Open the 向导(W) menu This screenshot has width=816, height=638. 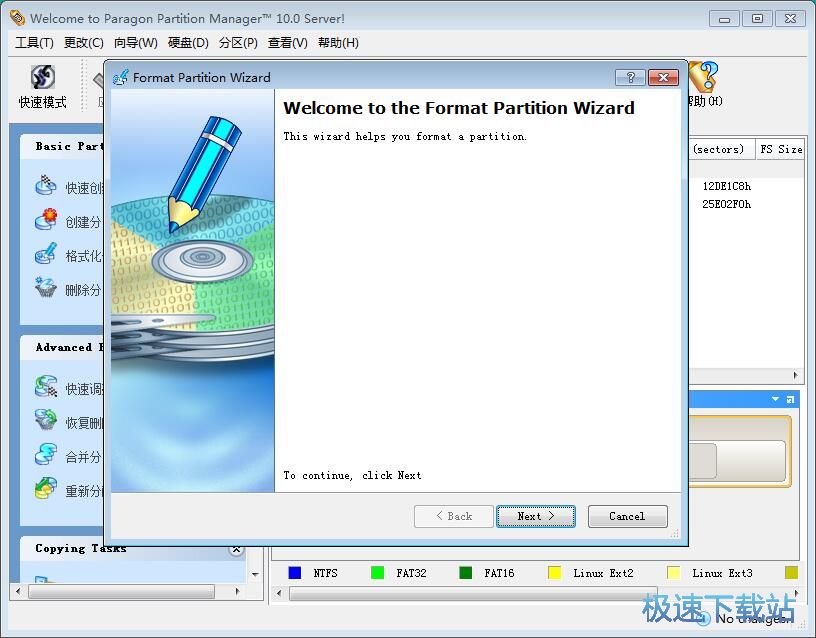pyautogui.click(x=136, y=43)
